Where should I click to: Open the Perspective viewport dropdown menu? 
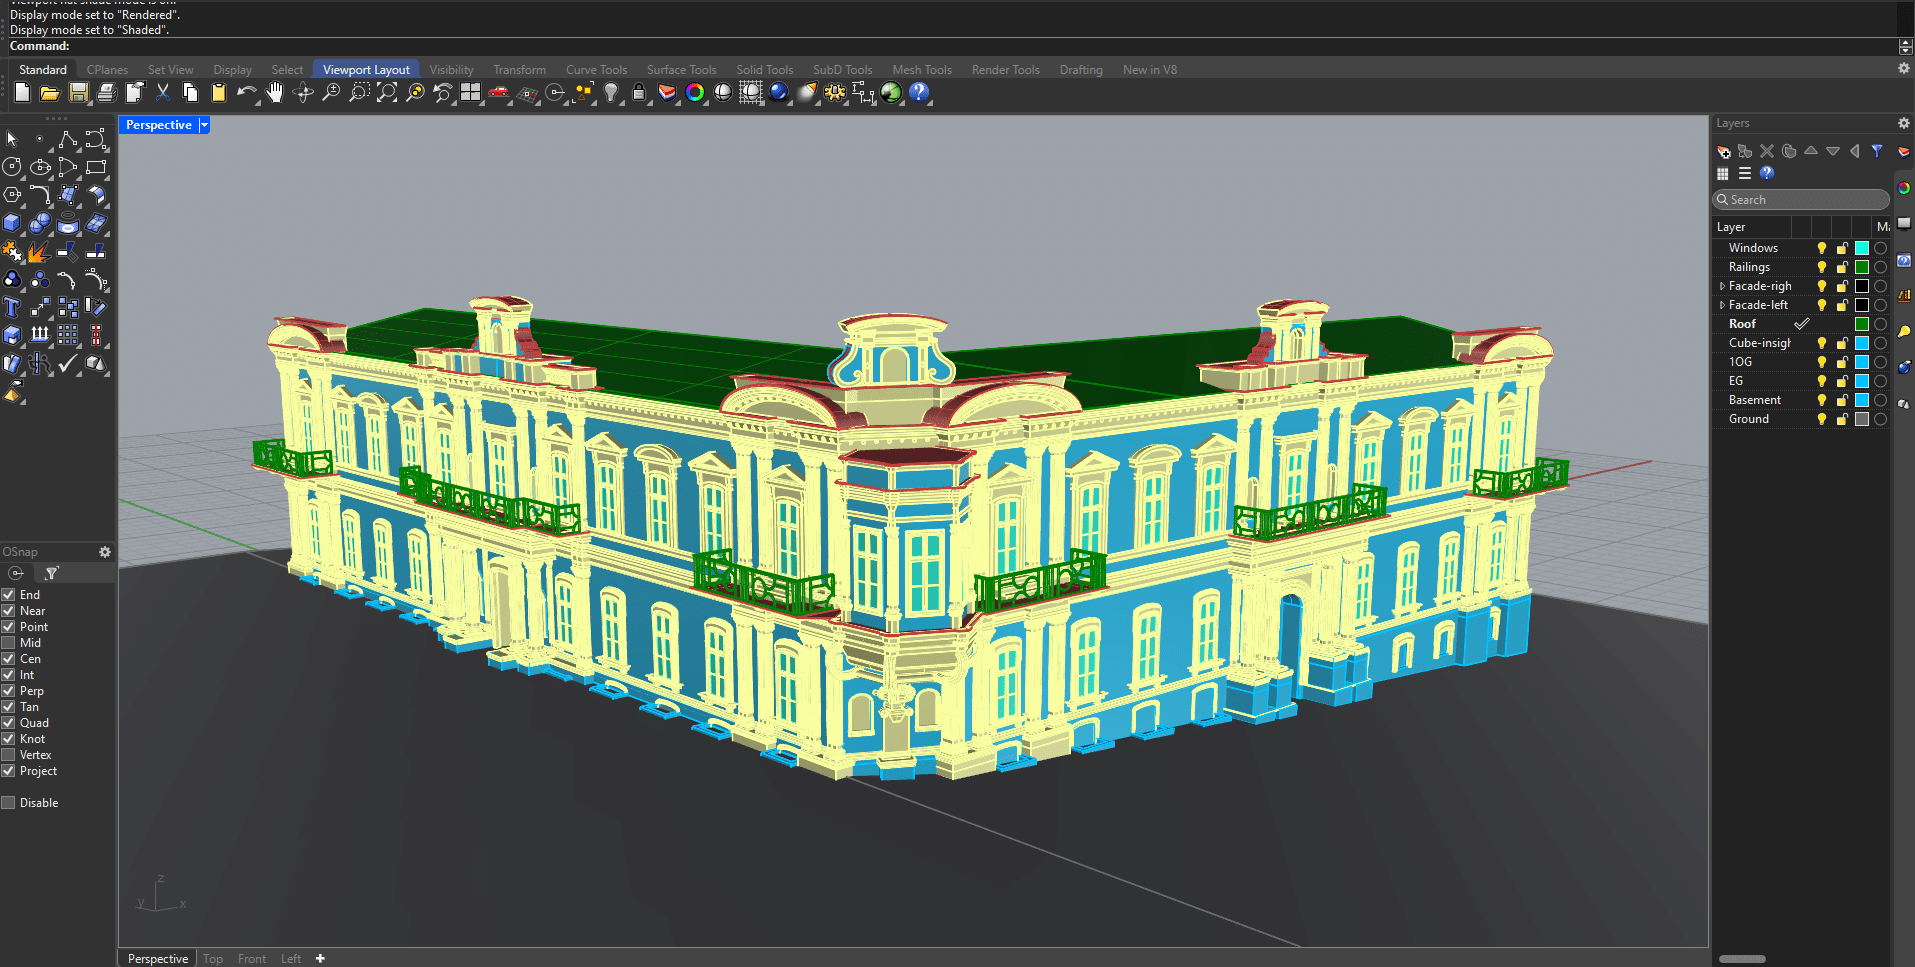point(204,125)
